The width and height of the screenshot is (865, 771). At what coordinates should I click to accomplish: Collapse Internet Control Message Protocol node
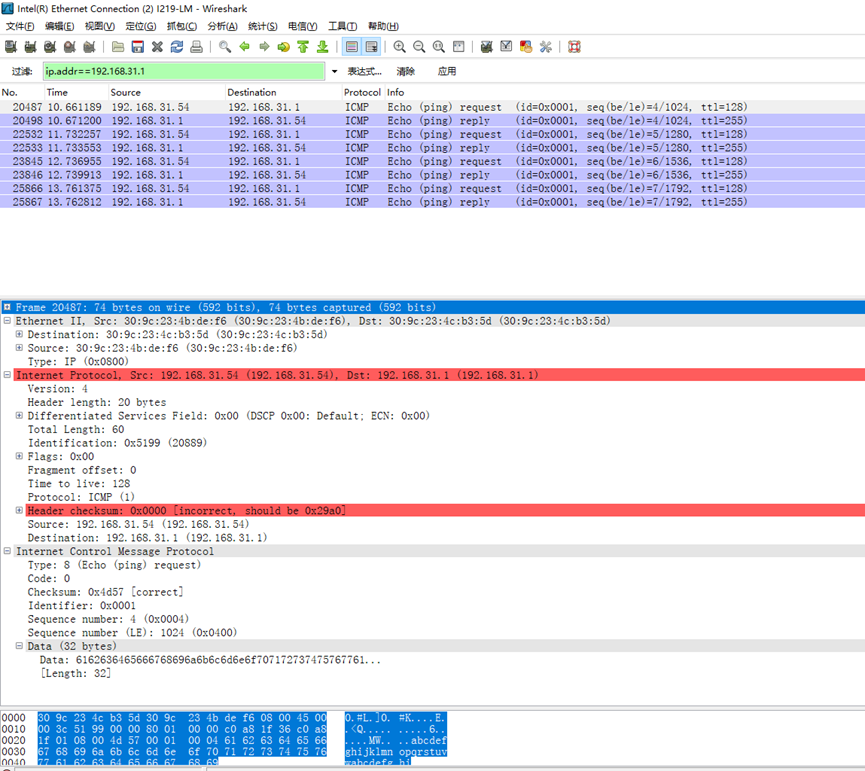pyautogui.click(x=7, y=551)
